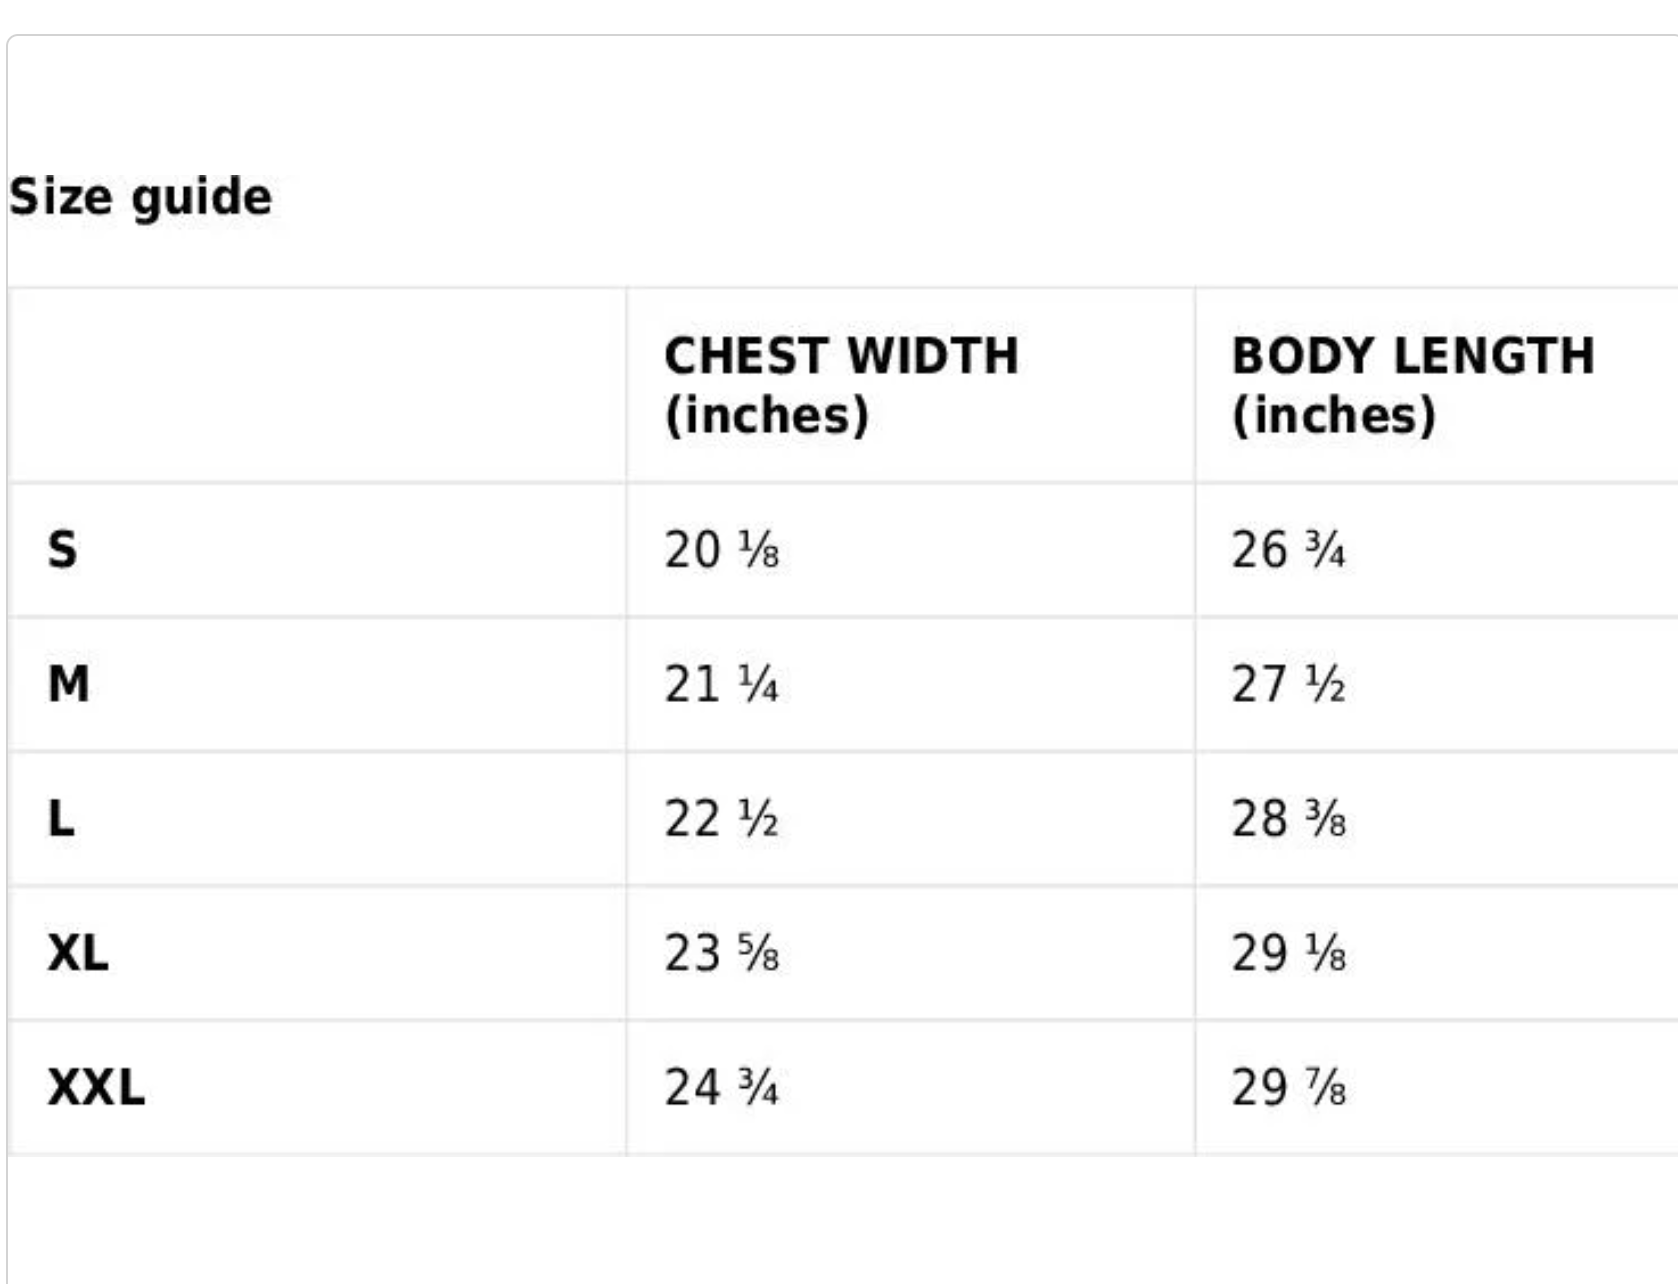
Task: Click the L body length value 28 ⅜
Action: [1288, 819]
